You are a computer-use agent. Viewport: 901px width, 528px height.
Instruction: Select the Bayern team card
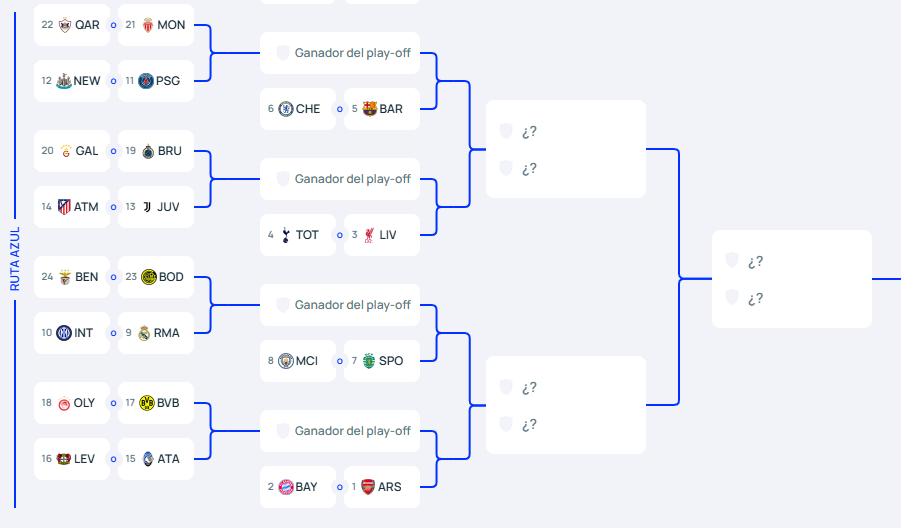[x=298, y=487]
